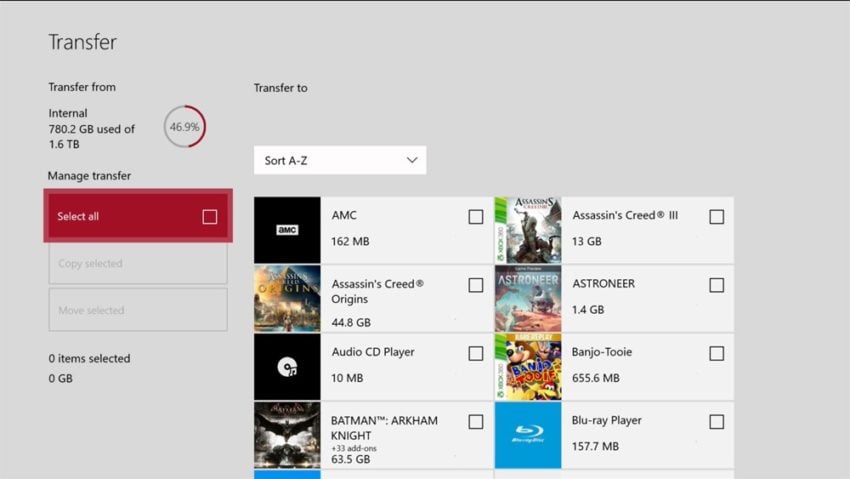Tick the Assassin's Creed Origins checkbox
The image size is (850, 479).
[475, 285]
